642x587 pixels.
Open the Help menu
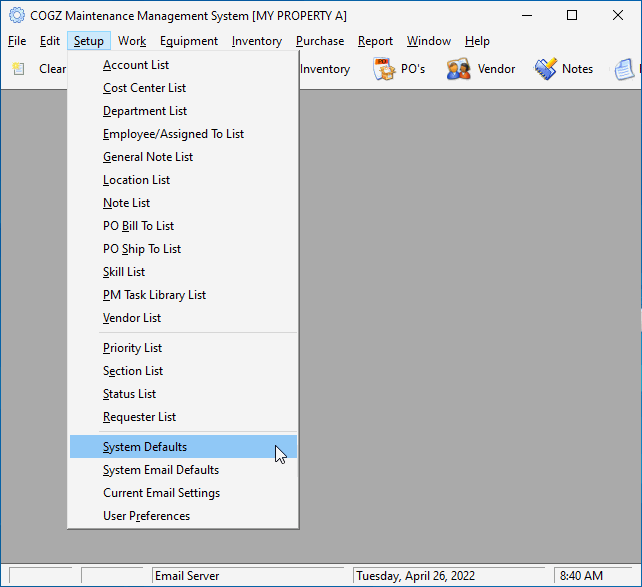point(477,41)
